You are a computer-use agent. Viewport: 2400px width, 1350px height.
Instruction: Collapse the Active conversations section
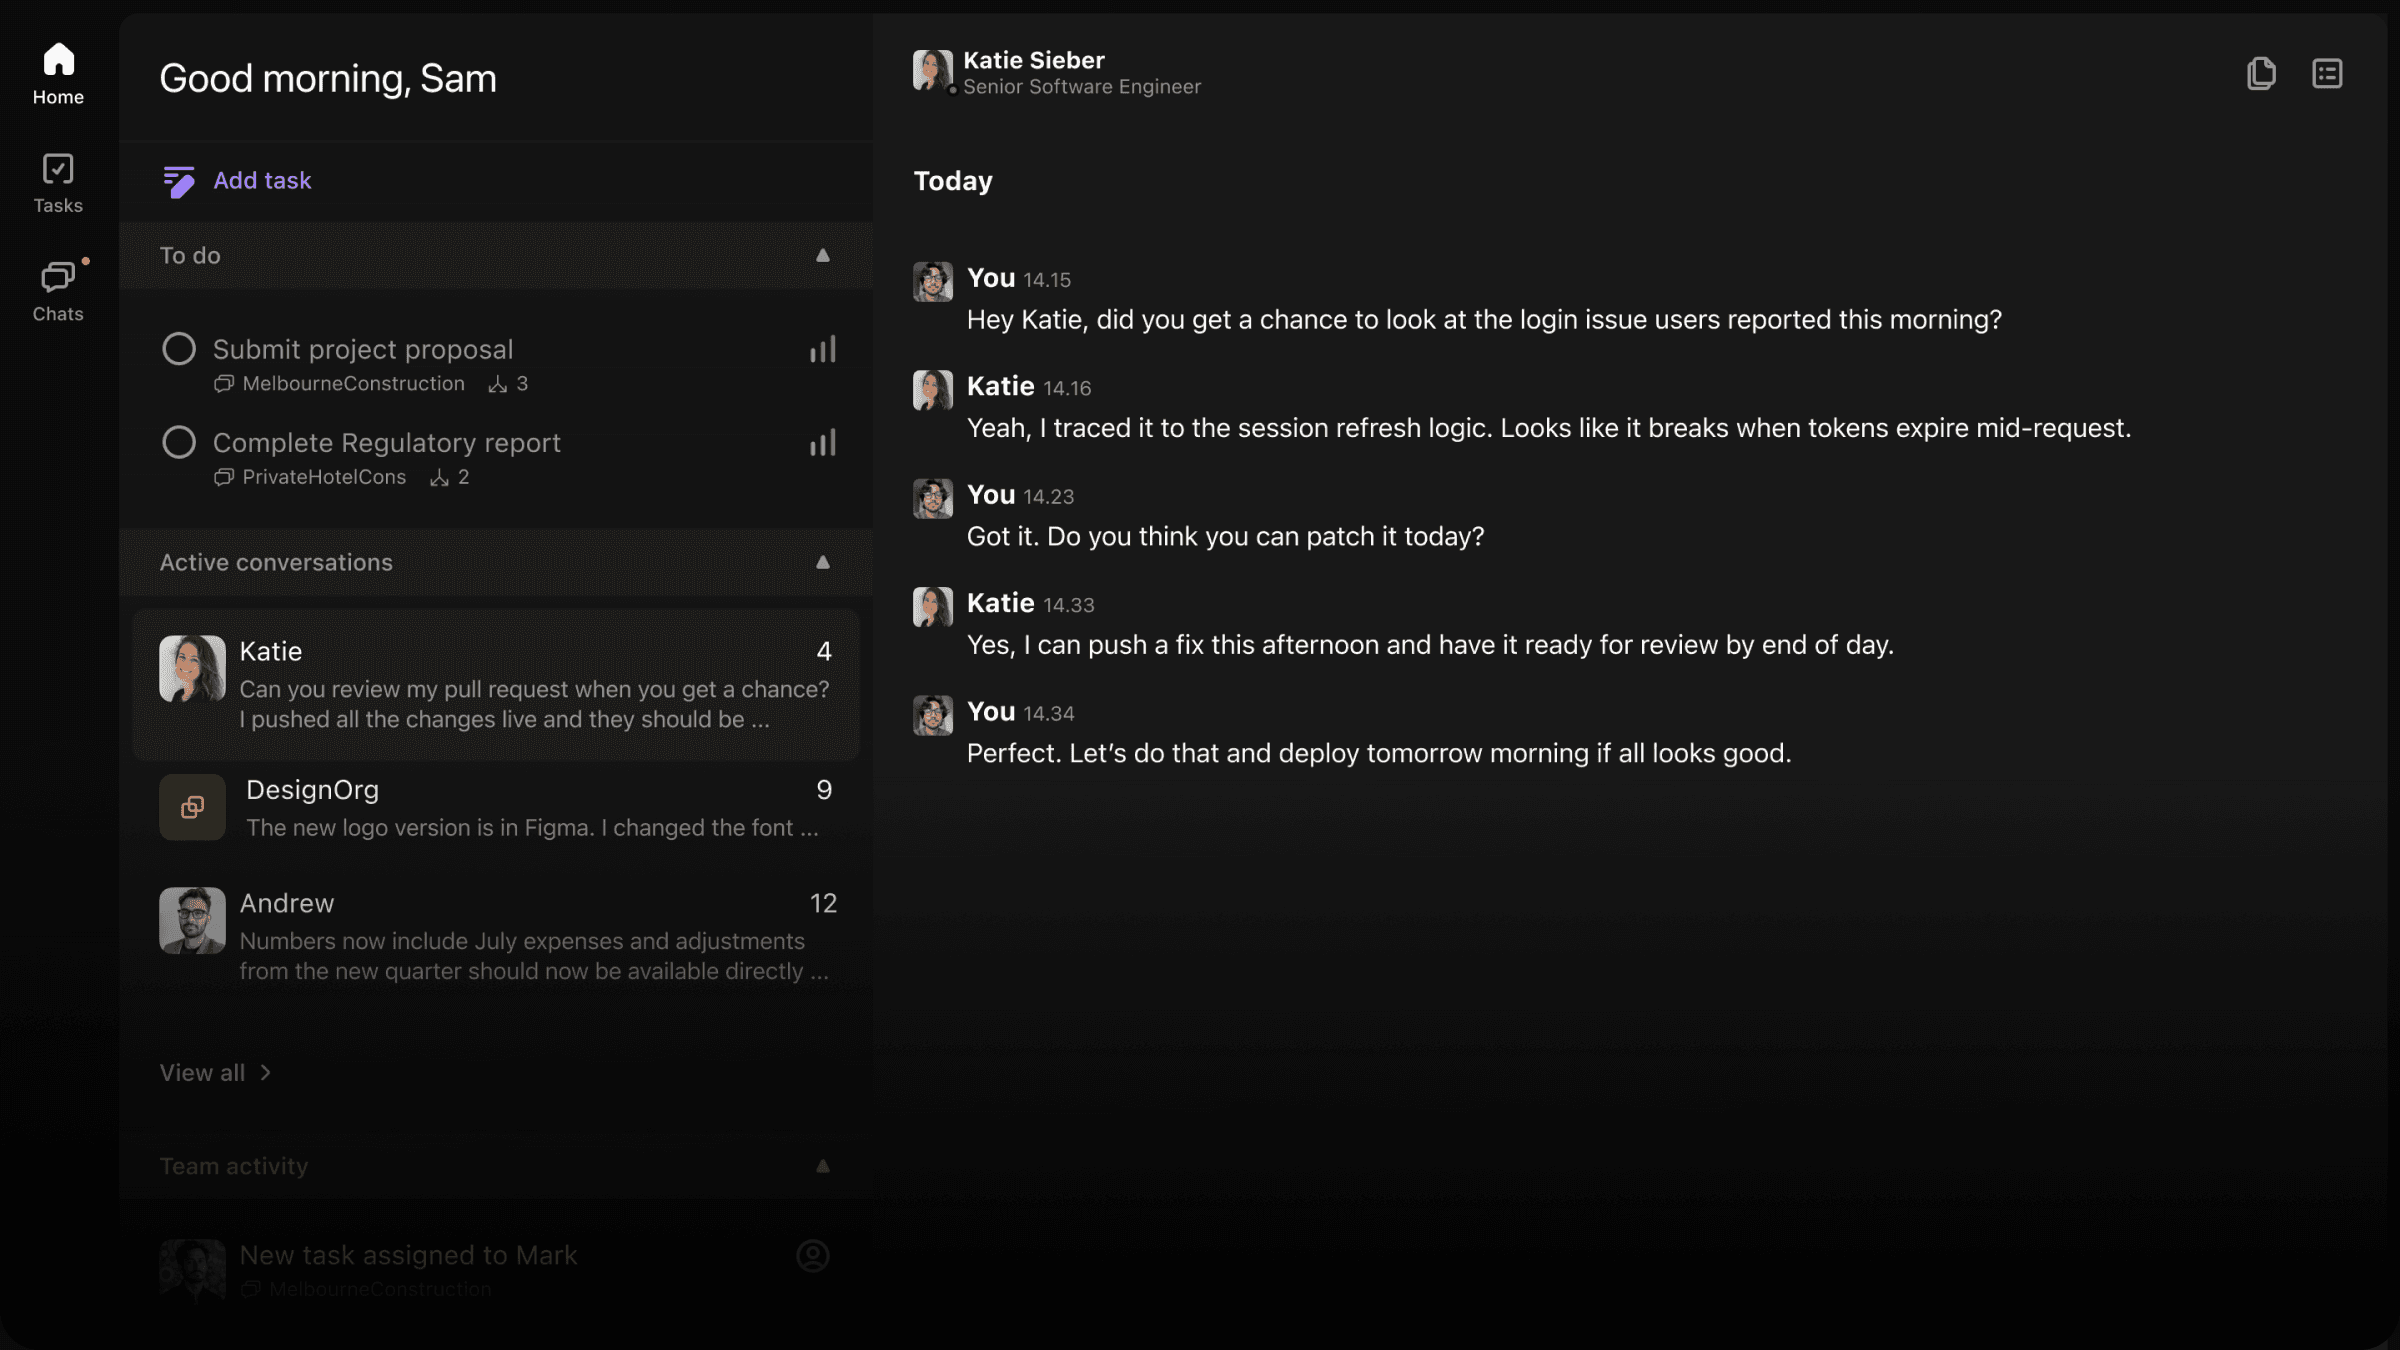click(822, 562)
